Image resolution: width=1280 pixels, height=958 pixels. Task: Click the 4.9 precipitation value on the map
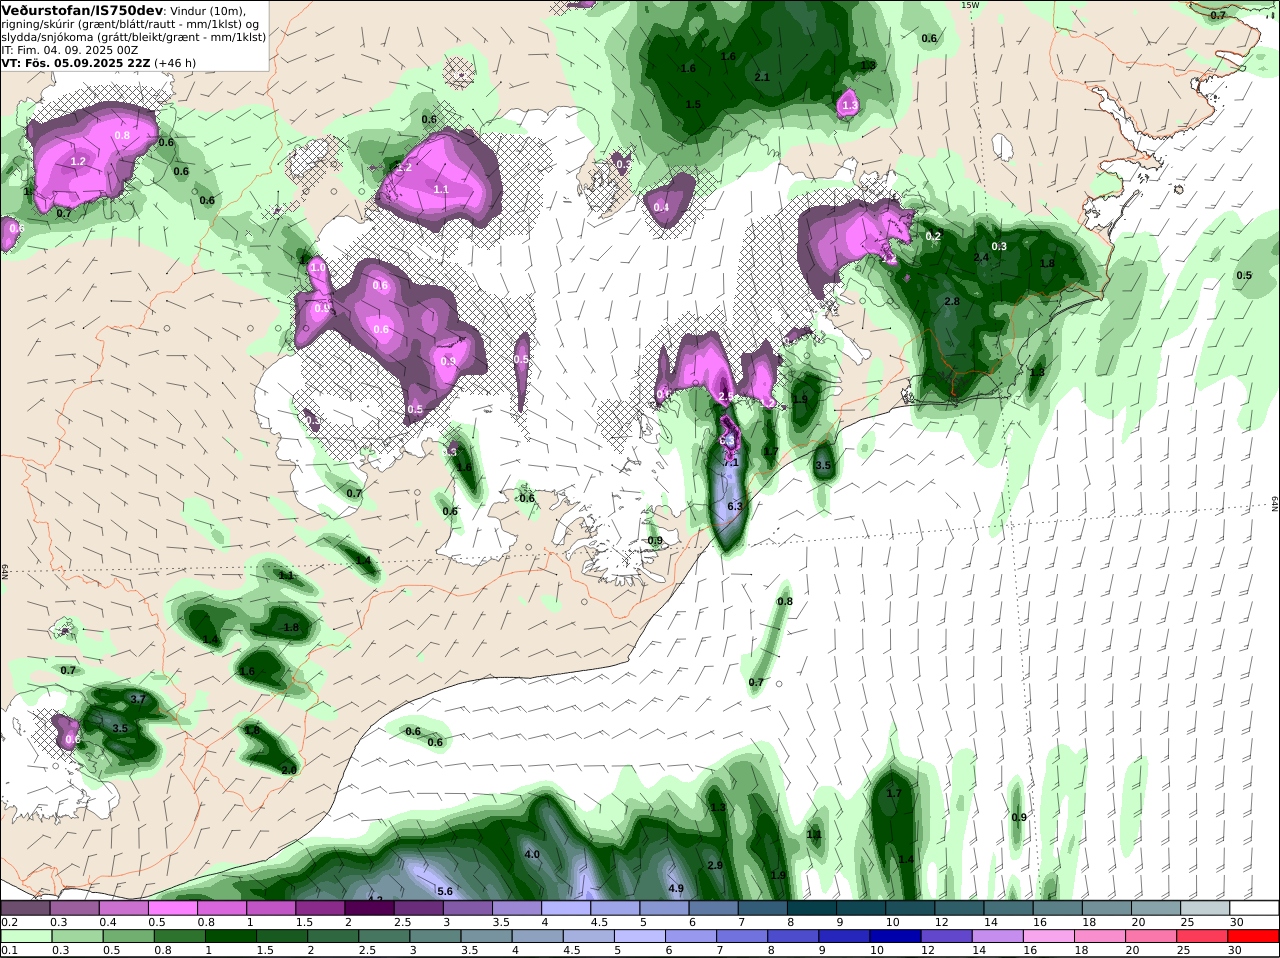click(x=676, y=888)
